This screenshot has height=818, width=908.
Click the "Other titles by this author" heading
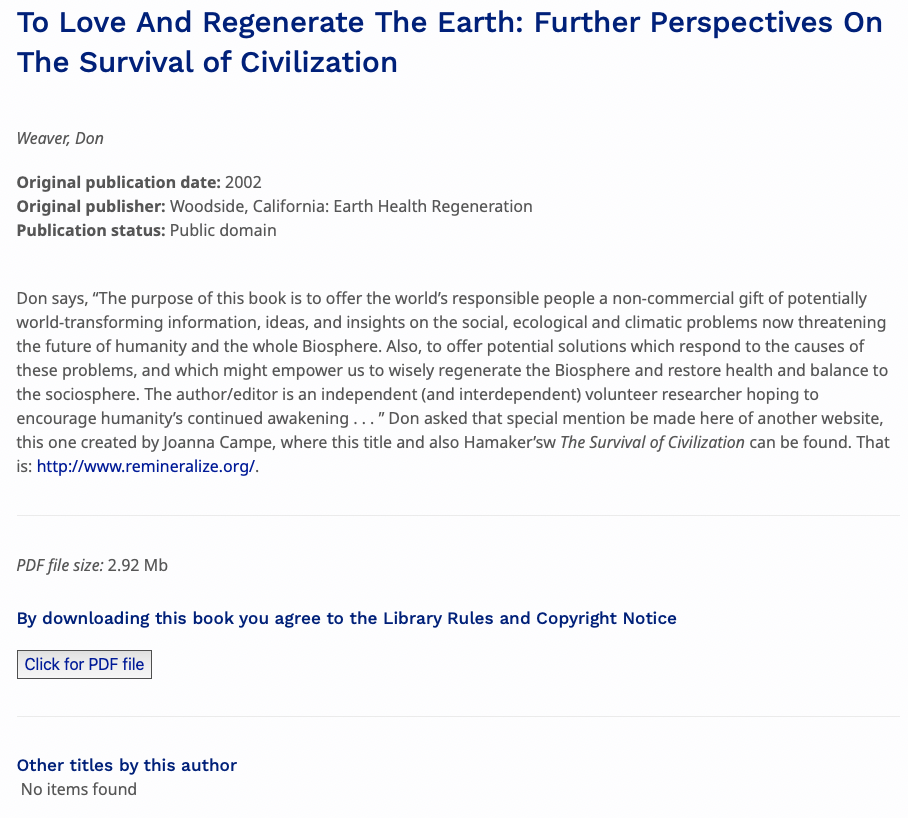tap(127, 765)
